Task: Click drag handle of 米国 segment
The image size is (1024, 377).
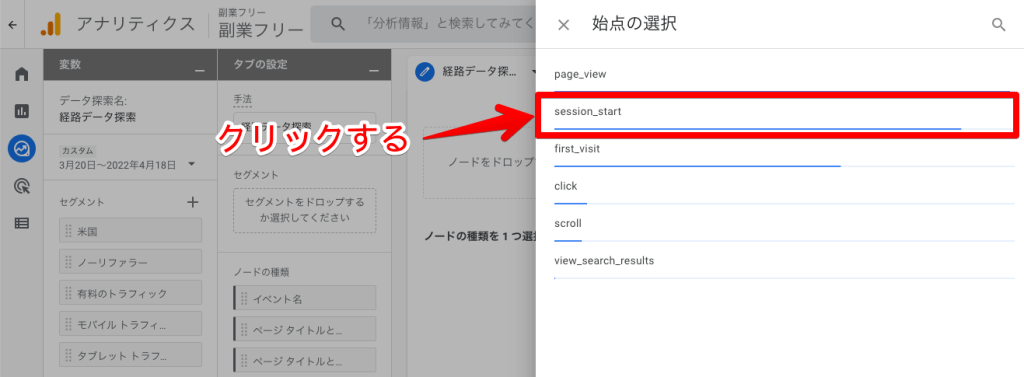Action: tap(69, 231)
